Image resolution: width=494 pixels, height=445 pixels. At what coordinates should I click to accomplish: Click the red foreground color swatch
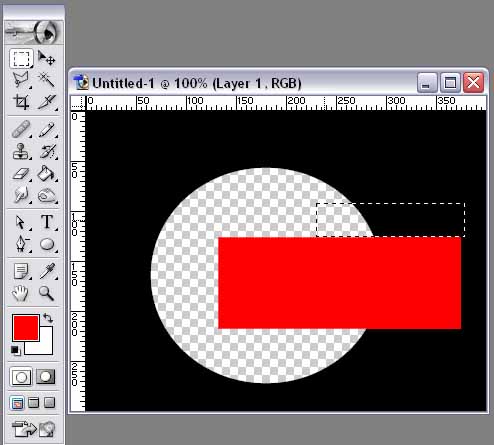tap(25, 328)
